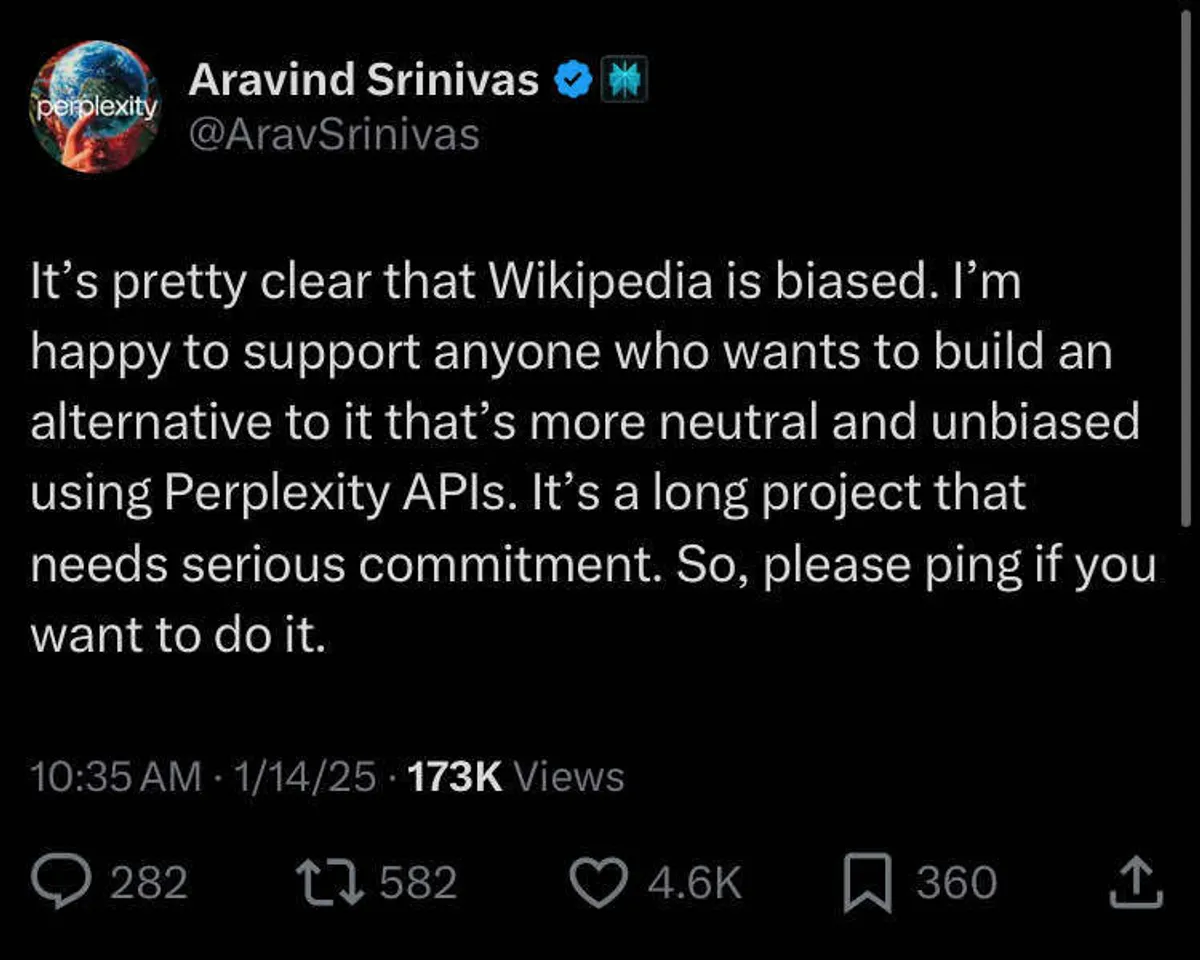Open the 173K Views analytics

click(x=516, y=777)
